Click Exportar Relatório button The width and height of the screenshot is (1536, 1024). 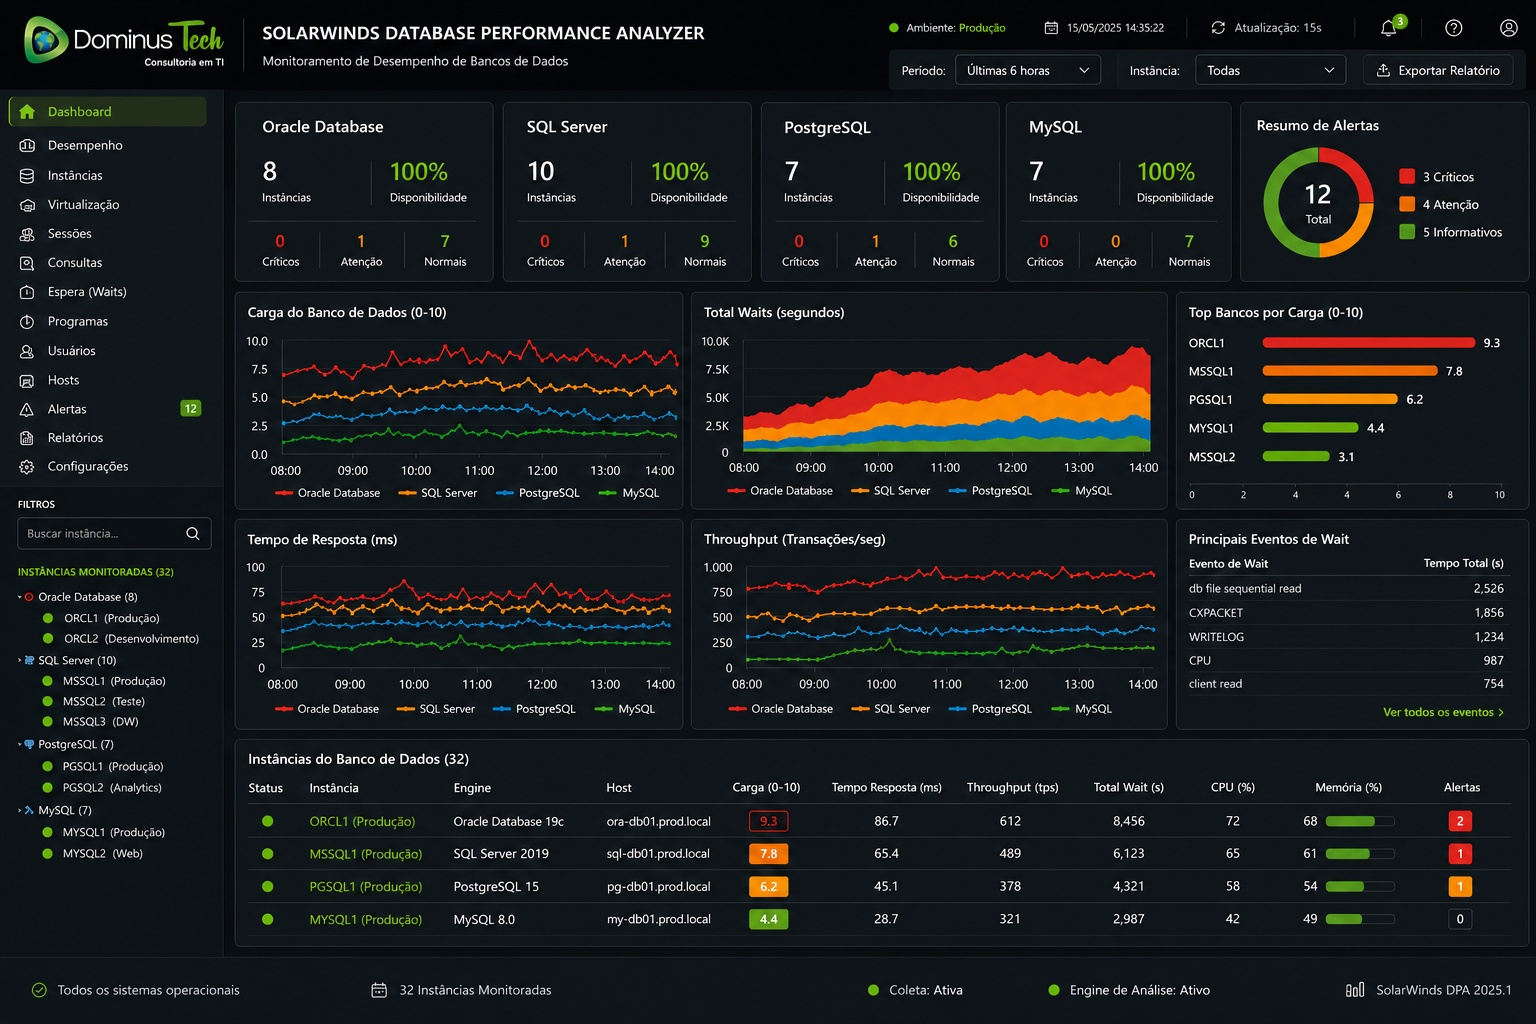(x=1438, y=70)
